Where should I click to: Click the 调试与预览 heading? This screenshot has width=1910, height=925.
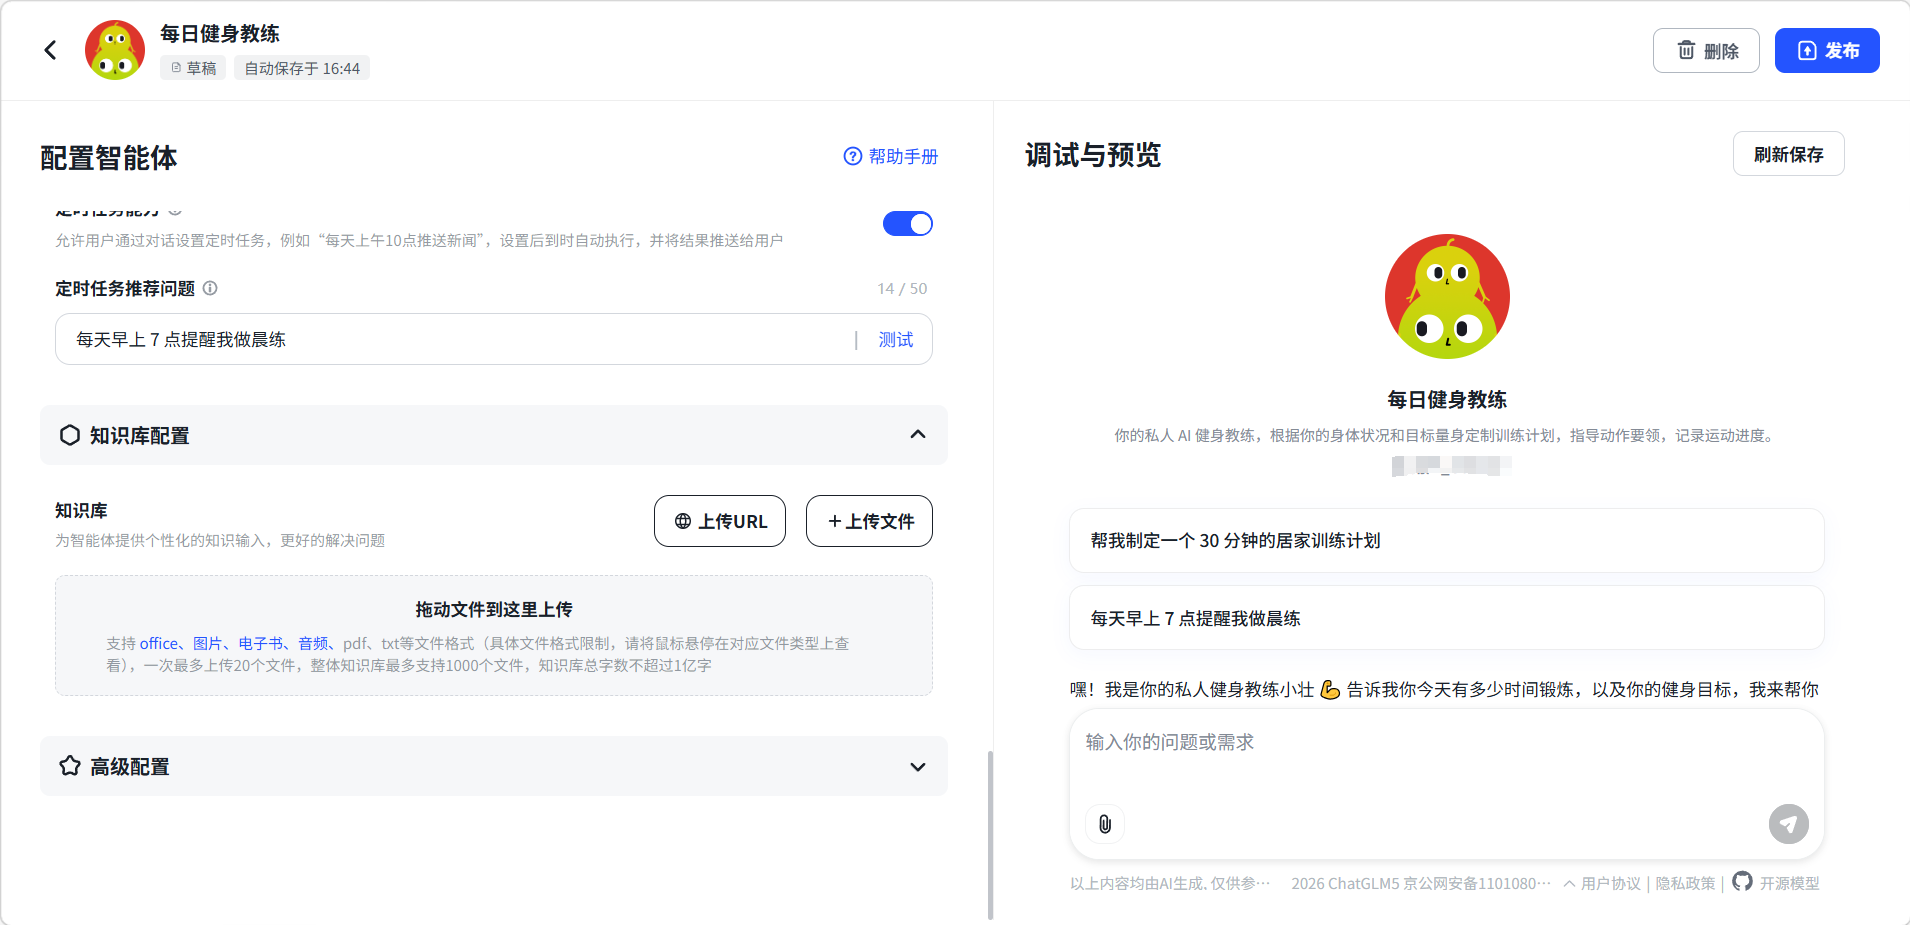1093,155
